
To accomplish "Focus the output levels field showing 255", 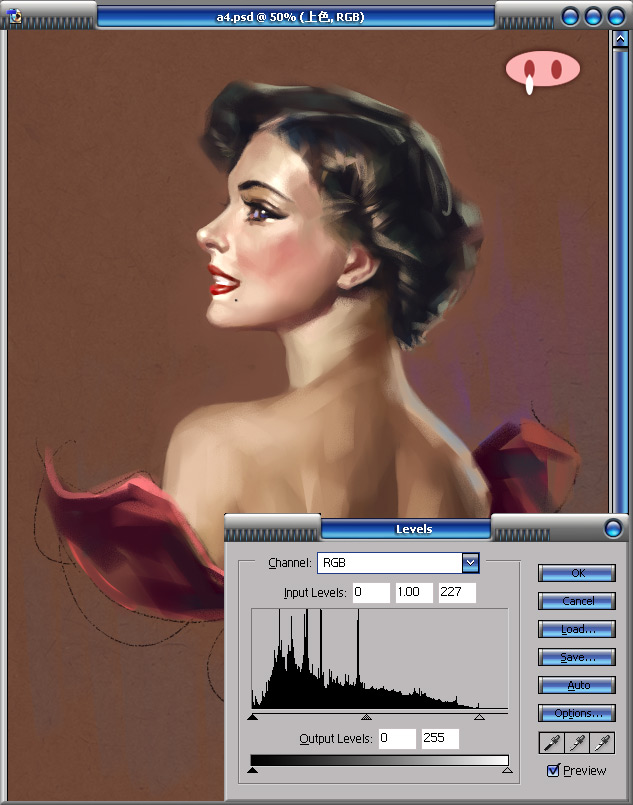I will [440, 738].
